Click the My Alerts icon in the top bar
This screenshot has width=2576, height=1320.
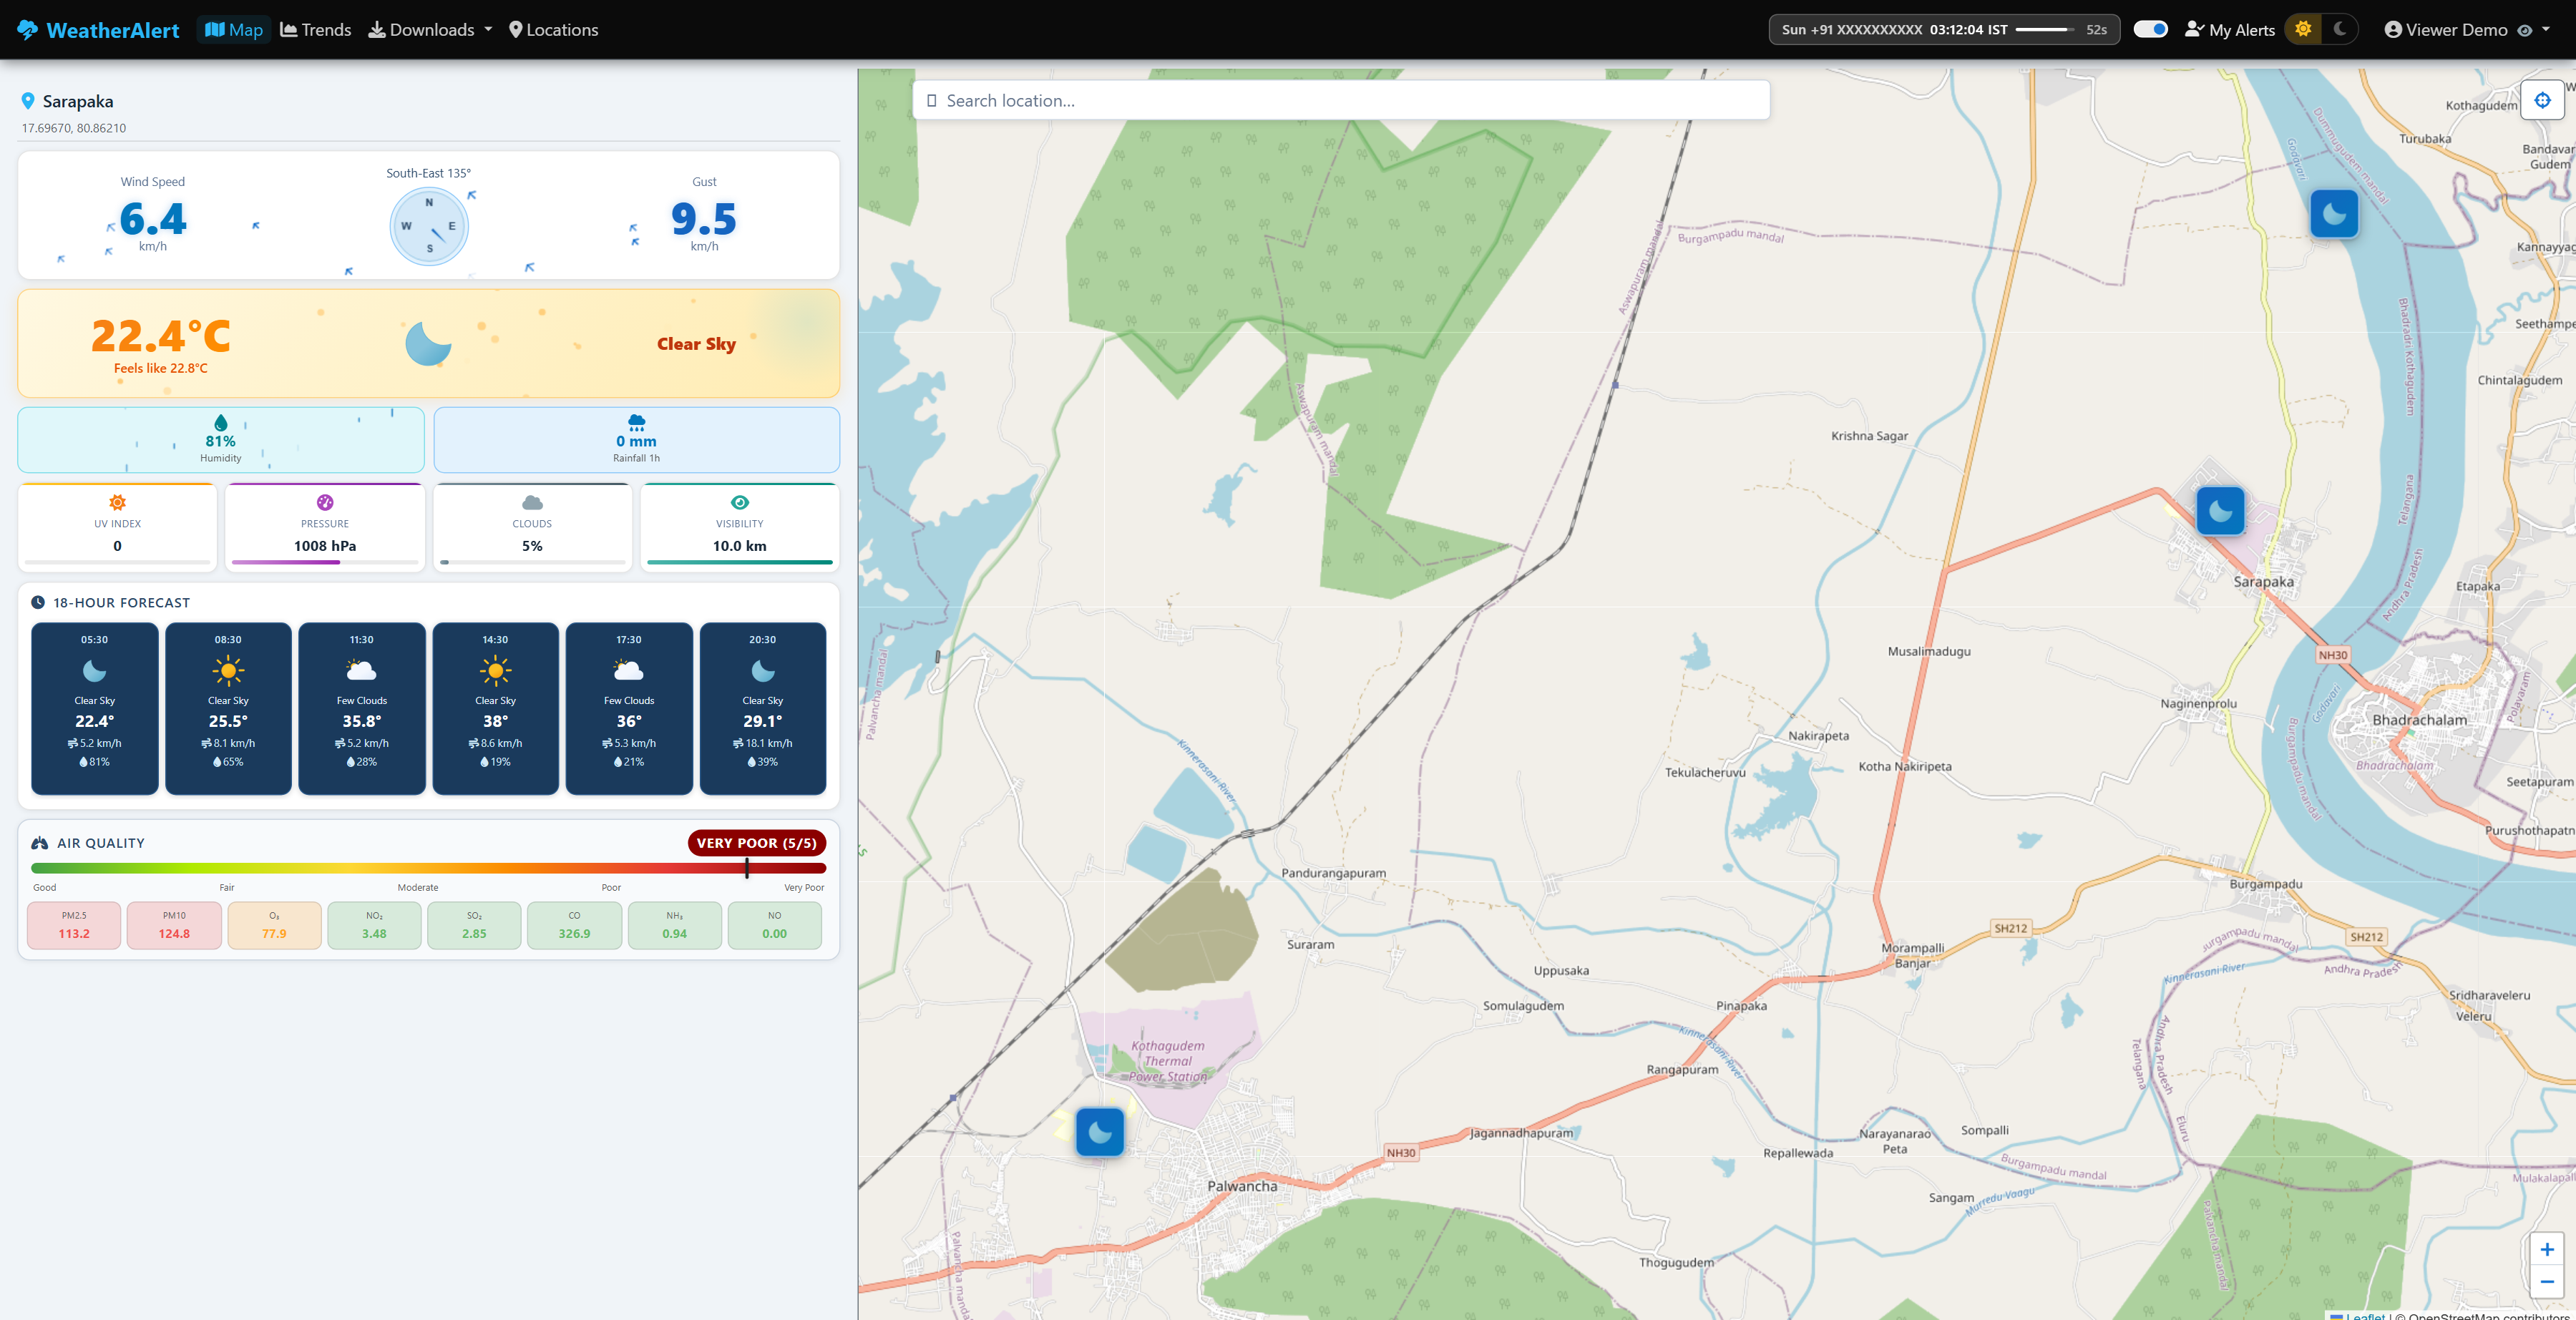pyautogui.click(x=2196, y=29)
